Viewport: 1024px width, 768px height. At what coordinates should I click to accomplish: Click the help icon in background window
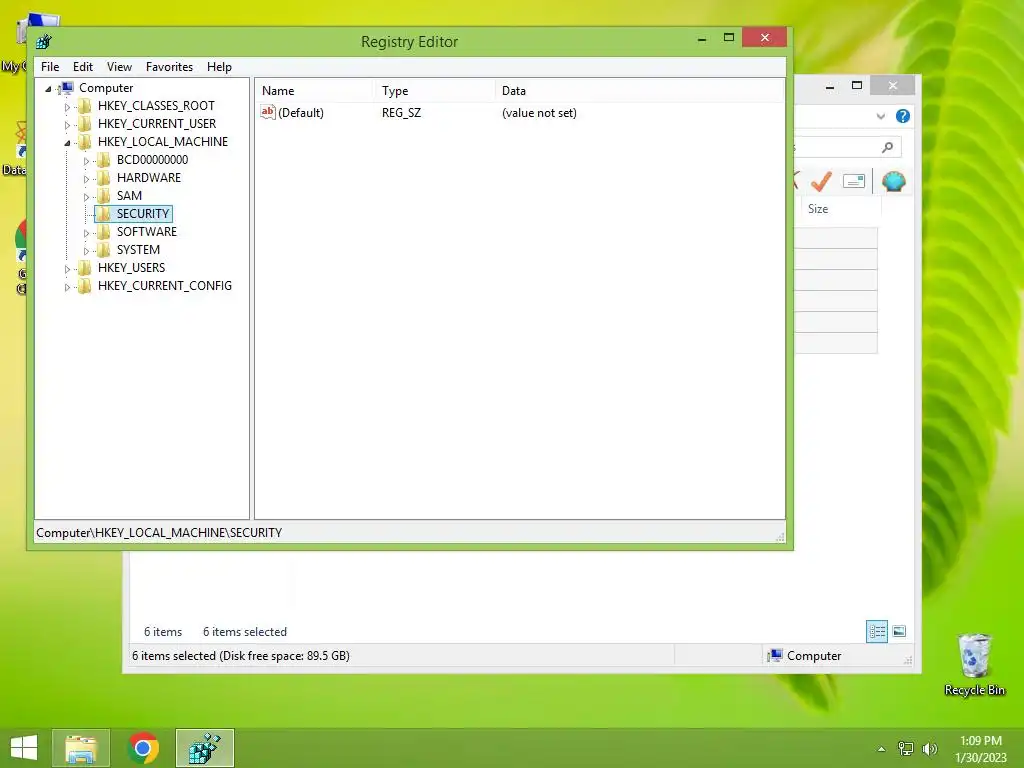click(903, 116)
